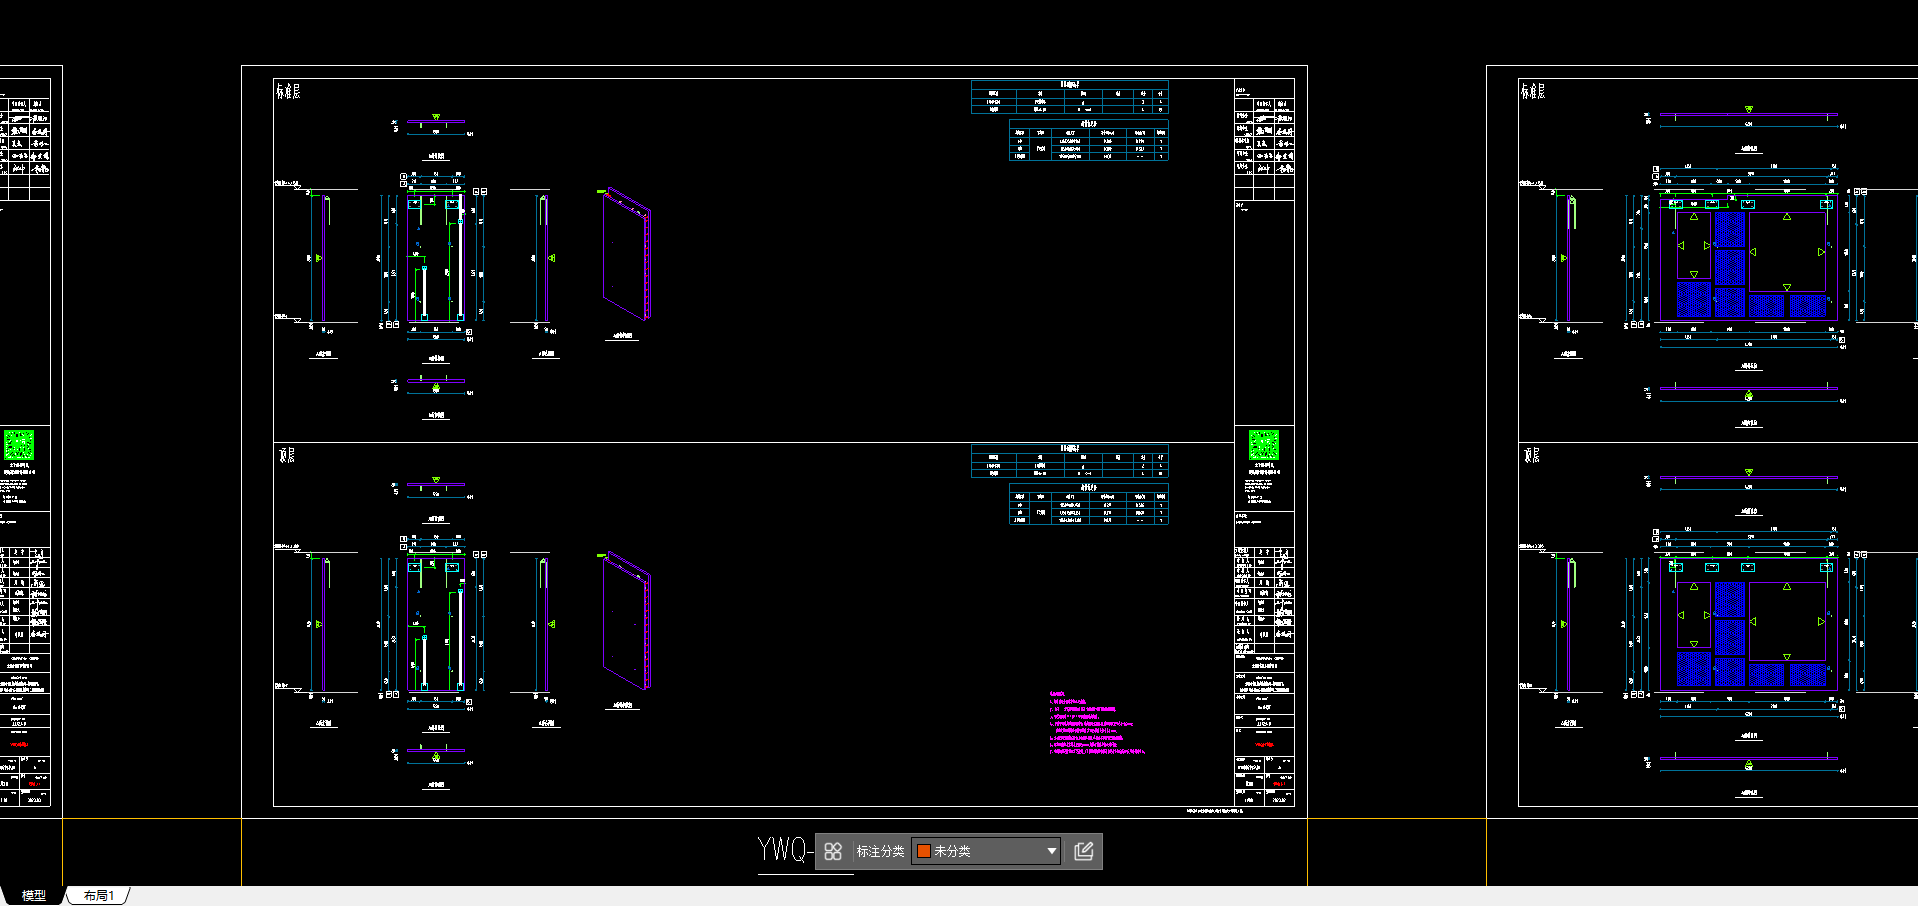Screen dimensions: 1918x906
Task: Click the green QR code in center title block
Action: 1264,444
